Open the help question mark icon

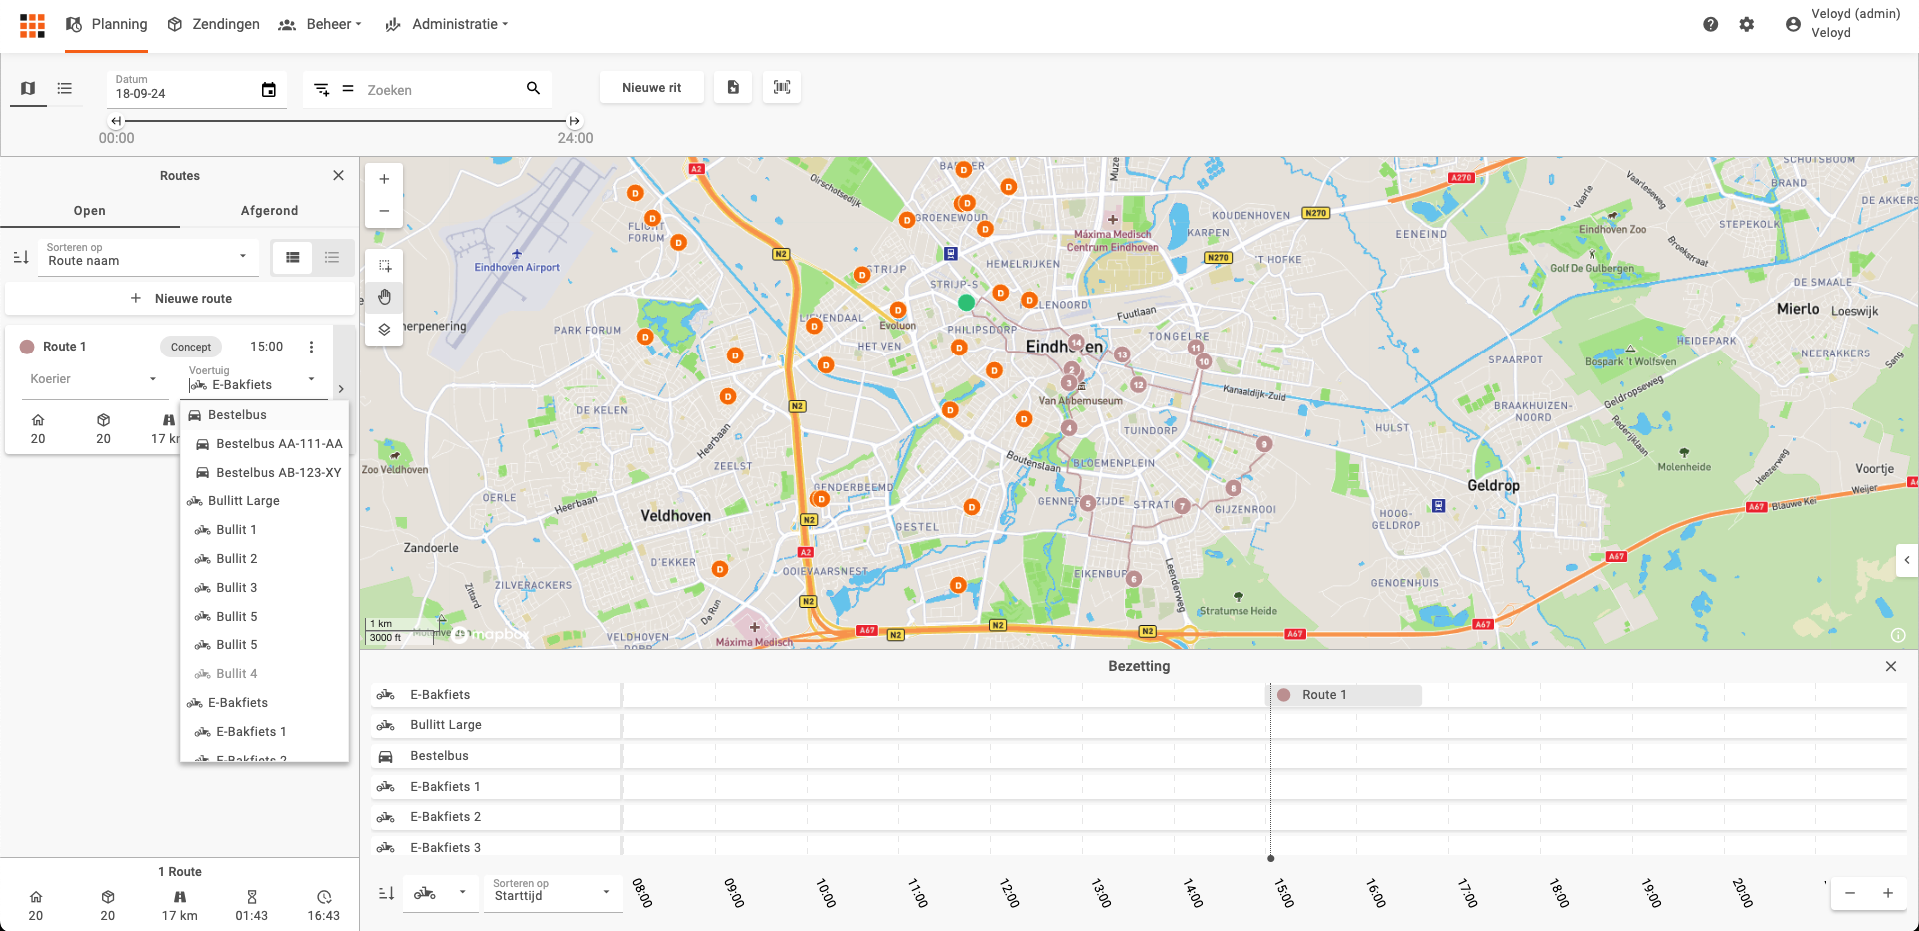click(x=1710, y=24)
